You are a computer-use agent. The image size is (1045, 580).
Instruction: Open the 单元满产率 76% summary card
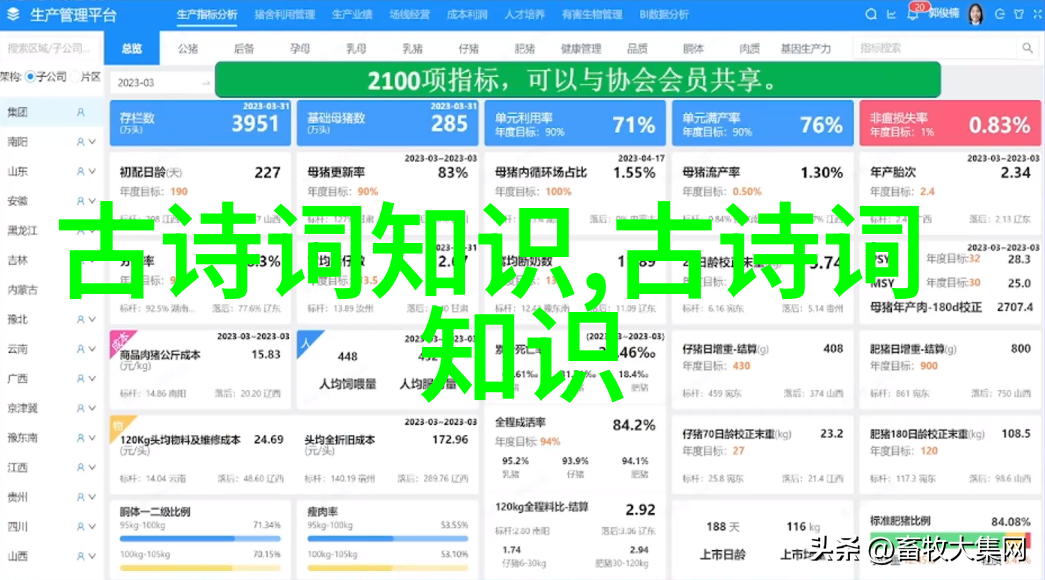[762, 123]
